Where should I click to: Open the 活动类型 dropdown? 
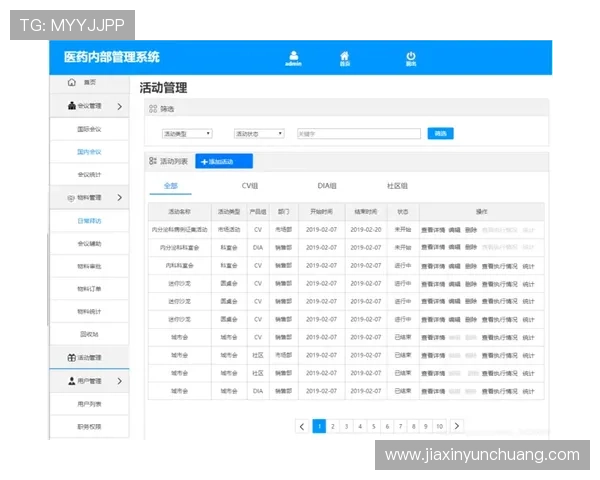187,134
